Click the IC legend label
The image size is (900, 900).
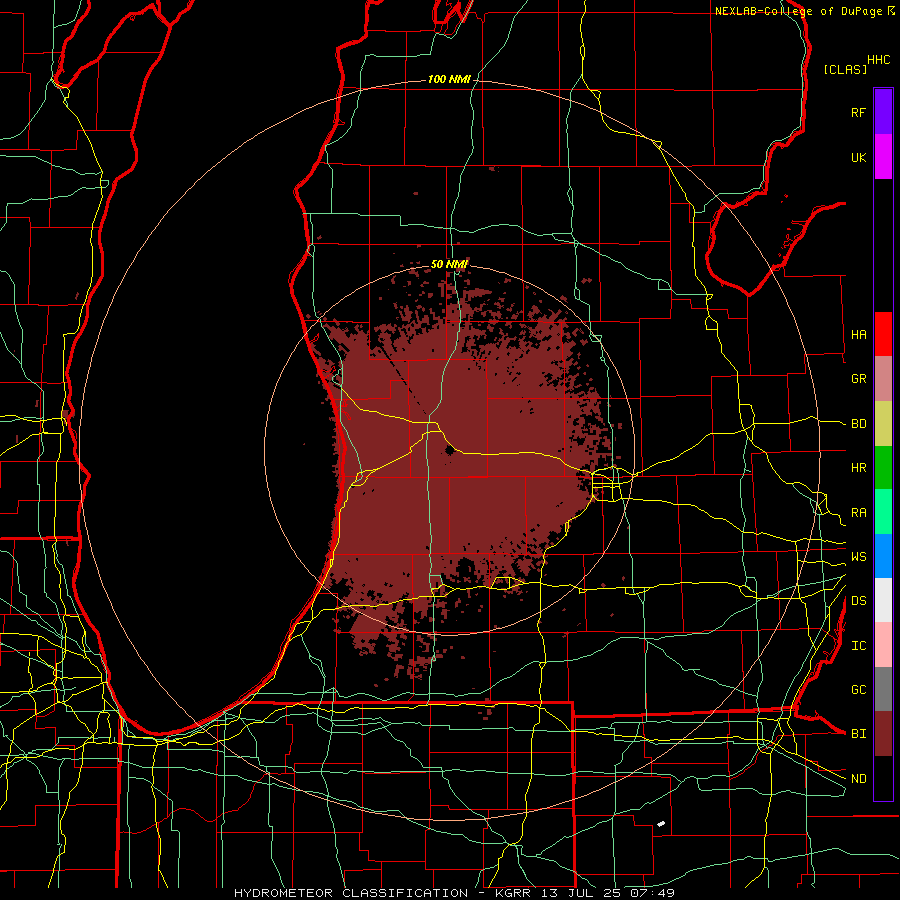(x=858, y=646)
